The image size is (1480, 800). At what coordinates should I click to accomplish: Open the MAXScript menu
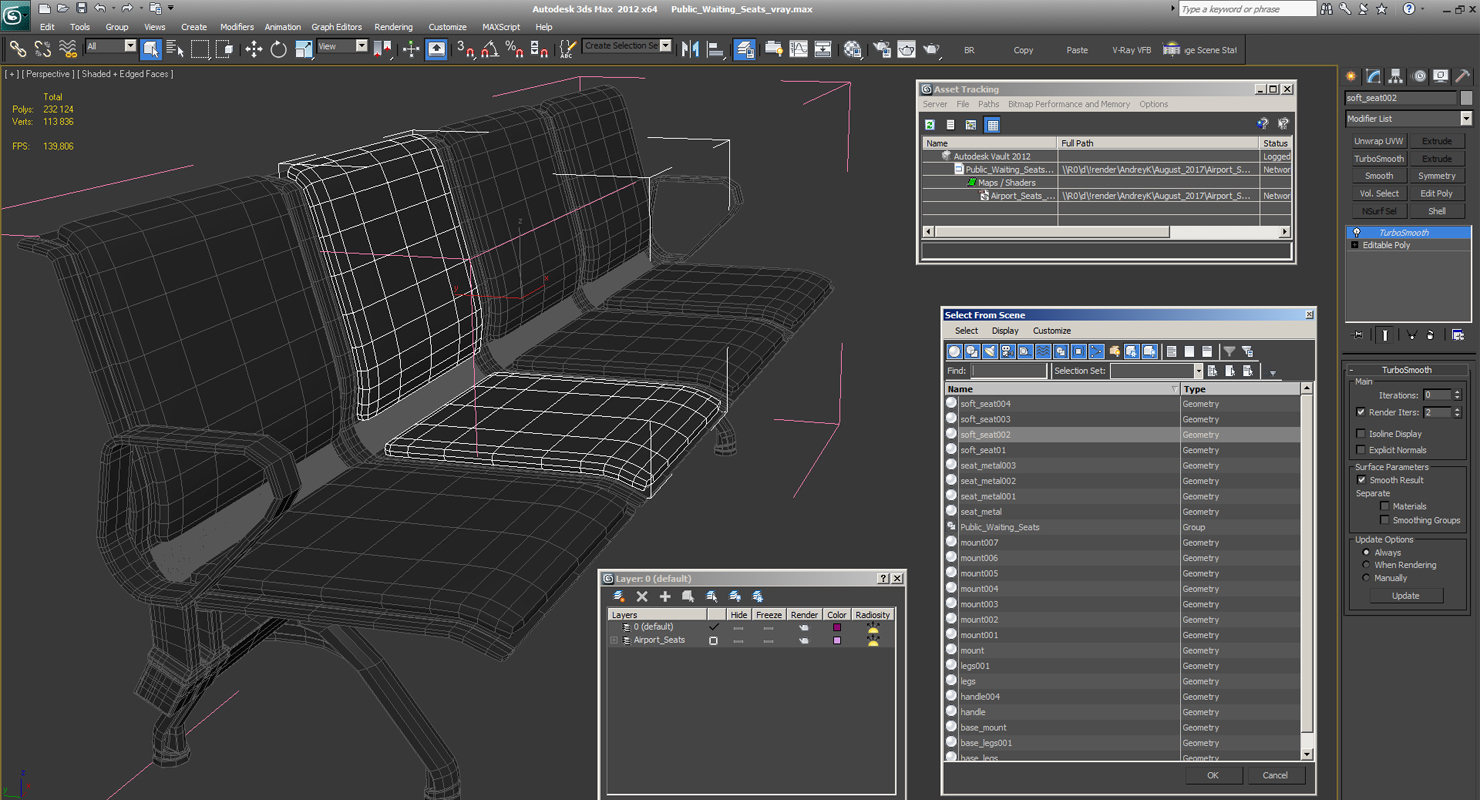[501, 27]
